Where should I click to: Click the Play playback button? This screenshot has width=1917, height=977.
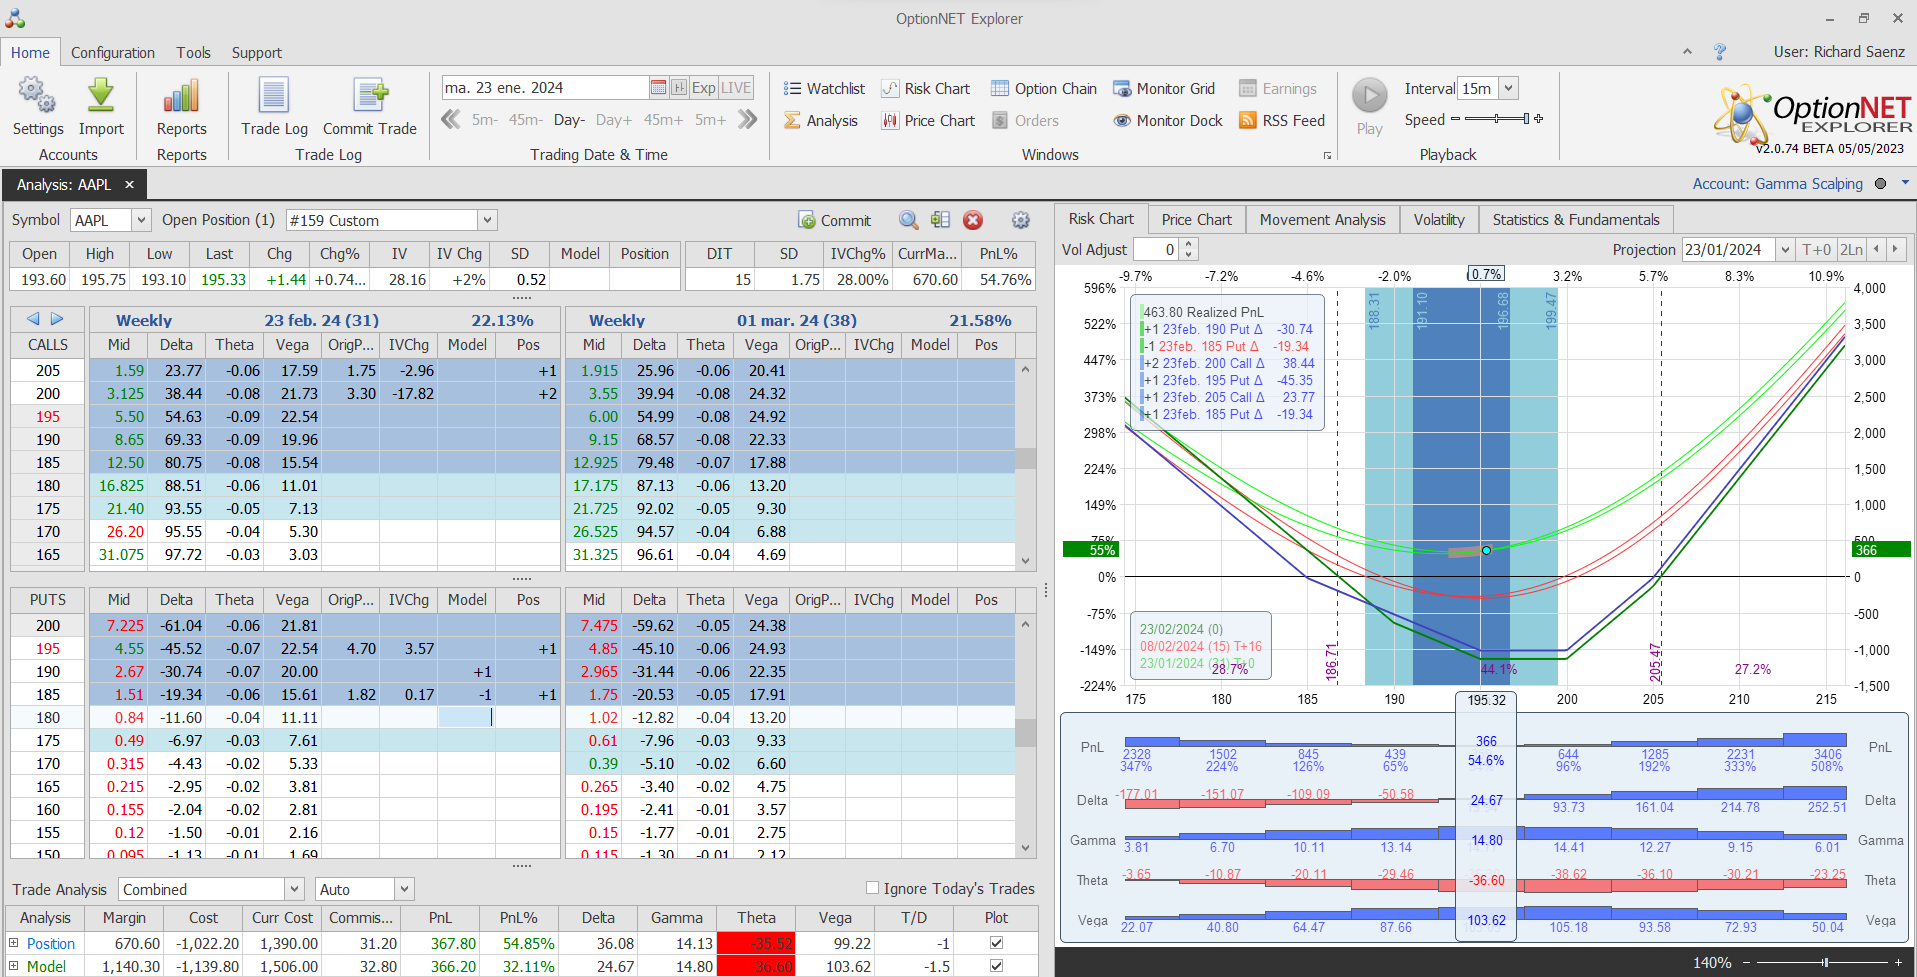pos(1370,96)
